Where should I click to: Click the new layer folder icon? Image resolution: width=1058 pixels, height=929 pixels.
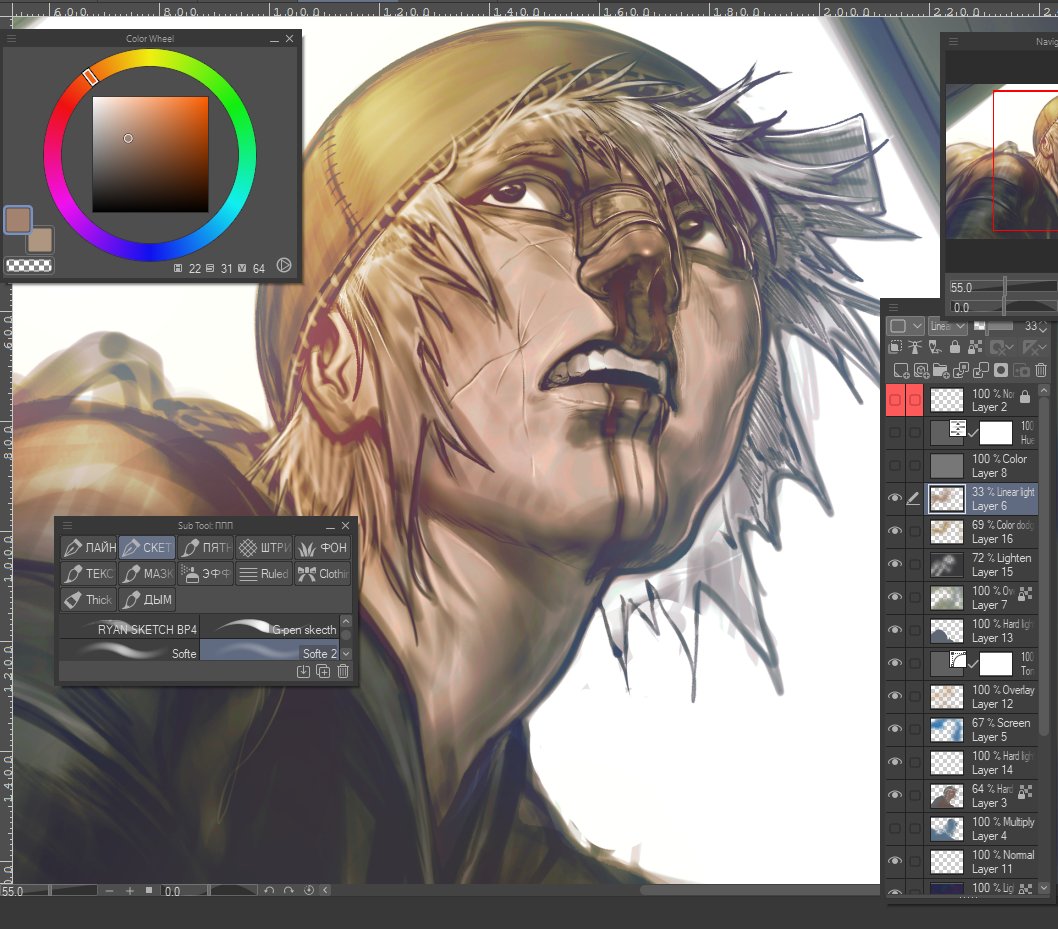click(x=941, y=370)
